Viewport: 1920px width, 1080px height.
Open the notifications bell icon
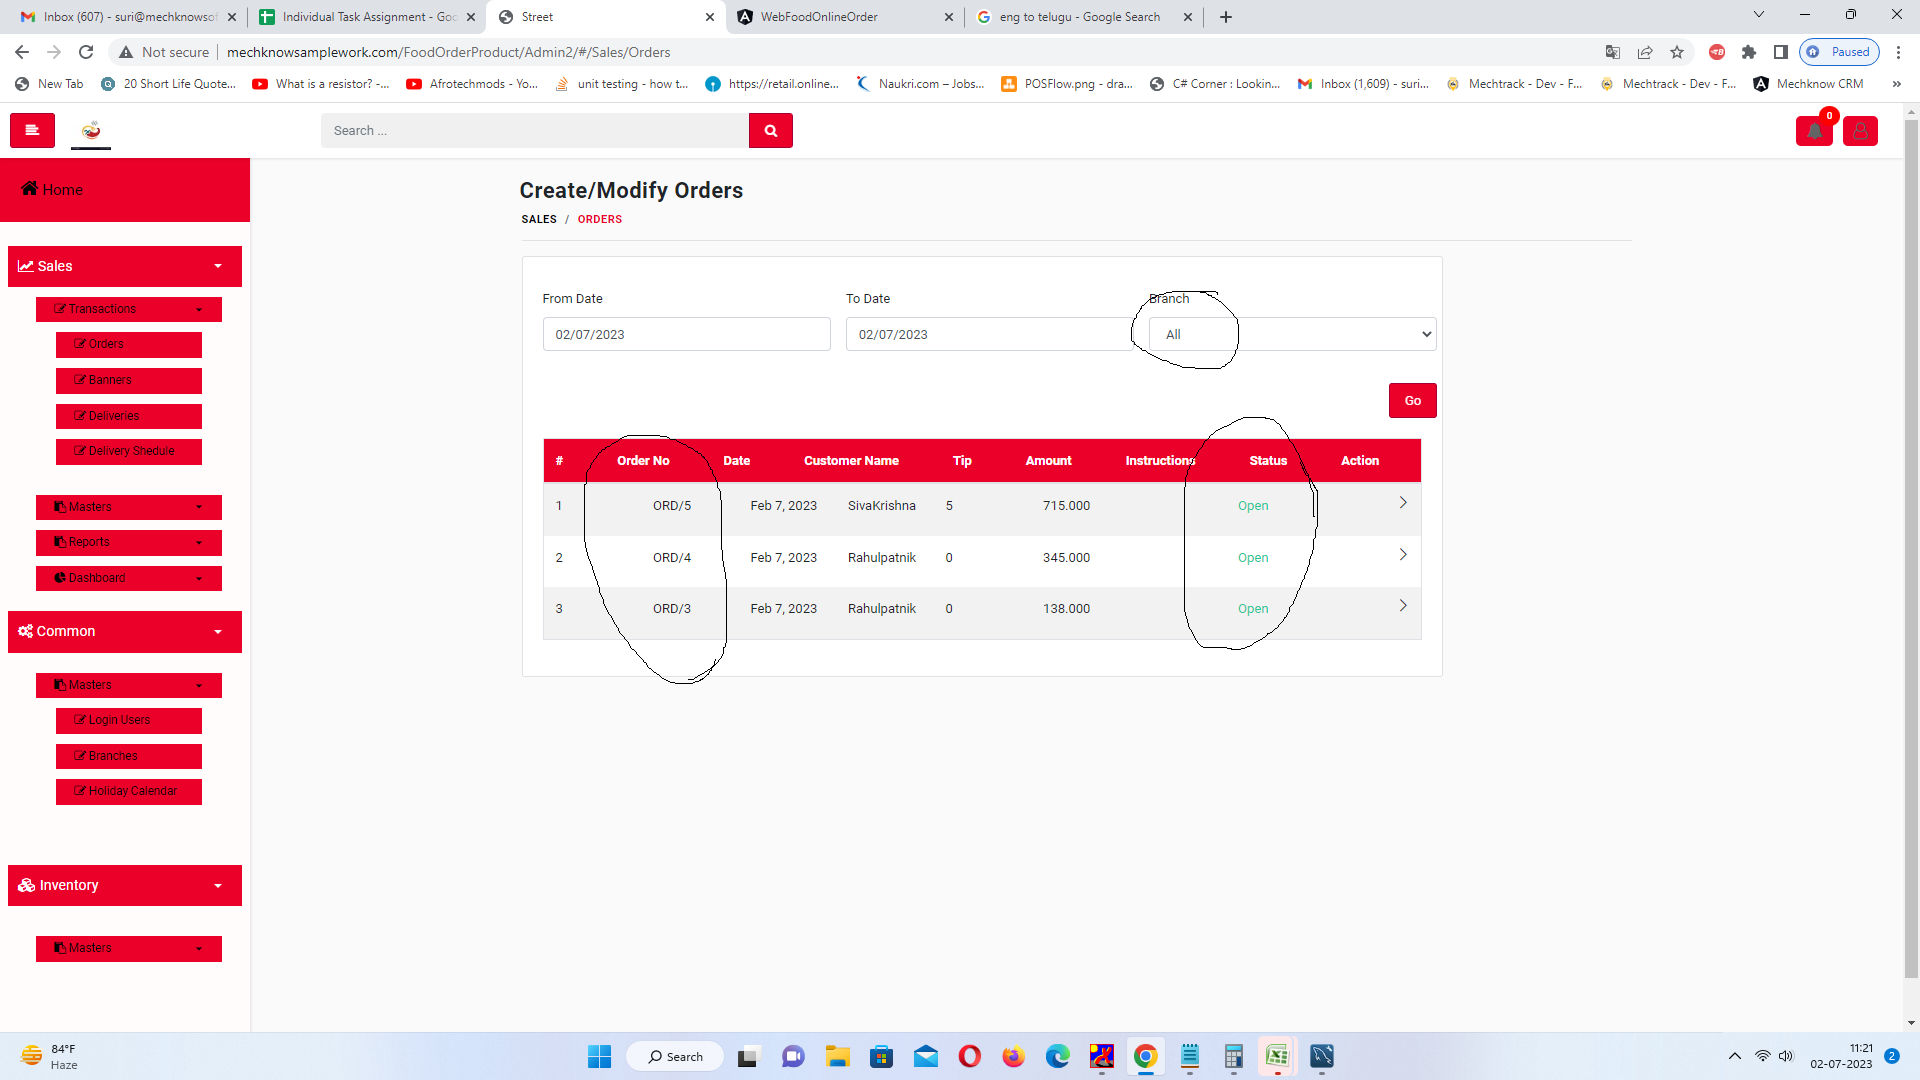click(1814, 131)
